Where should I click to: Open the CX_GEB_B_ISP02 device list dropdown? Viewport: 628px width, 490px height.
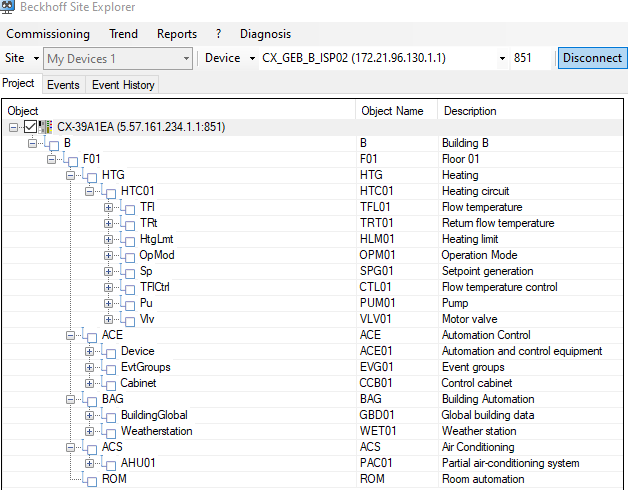click(502, 58)
